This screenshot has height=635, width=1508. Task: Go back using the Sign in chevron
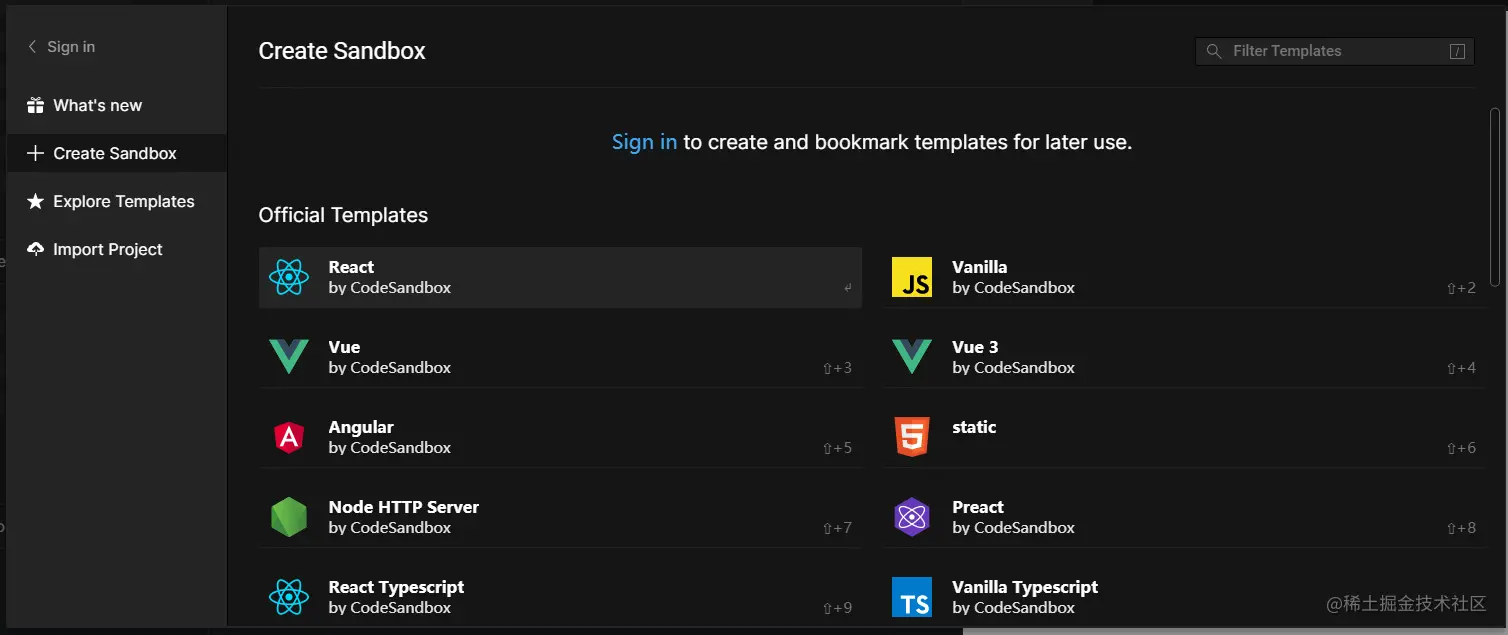33,47
